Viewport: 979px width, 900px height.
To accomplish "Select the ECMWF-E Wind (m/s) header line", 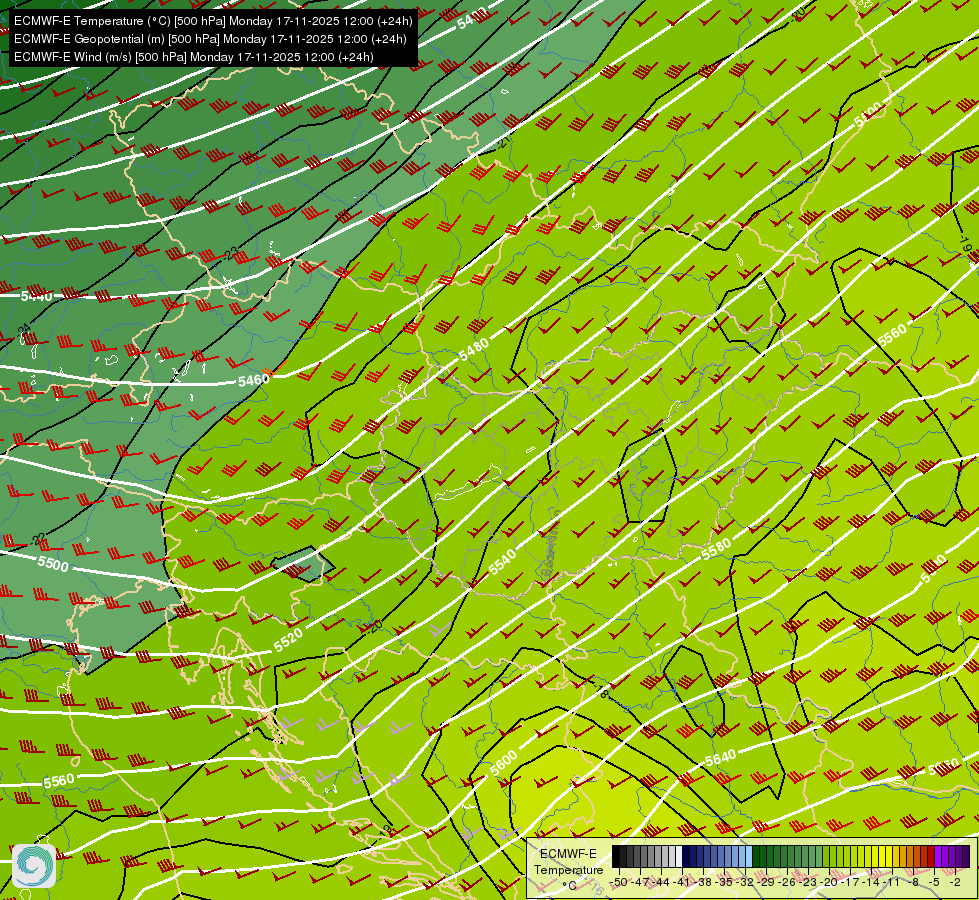I will pyautogui.click(x=194, y=57).
